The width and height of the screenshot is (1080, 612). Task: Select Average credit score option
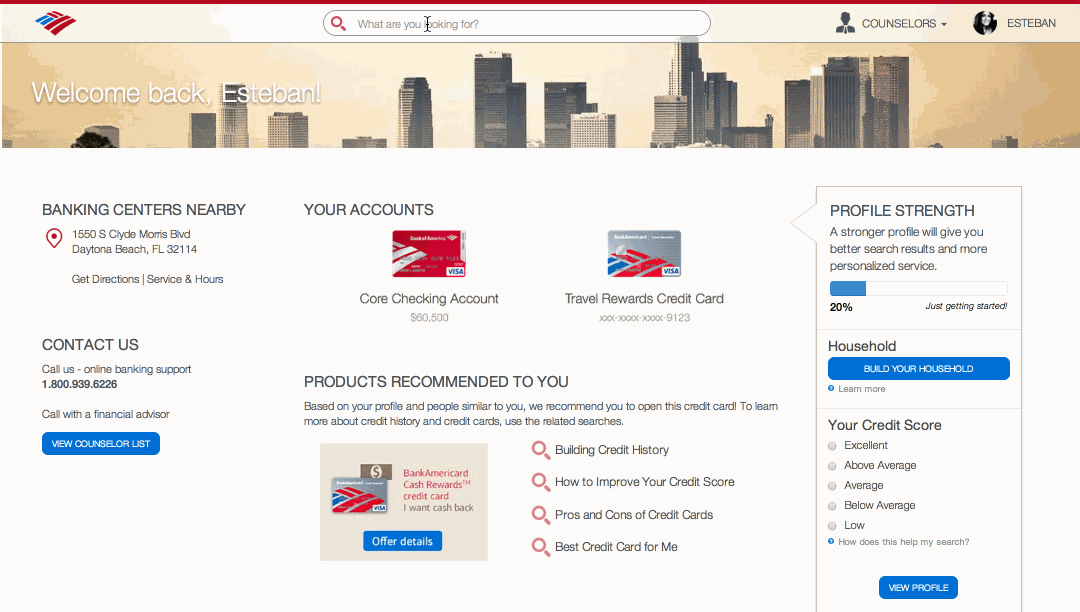(832, 486)
